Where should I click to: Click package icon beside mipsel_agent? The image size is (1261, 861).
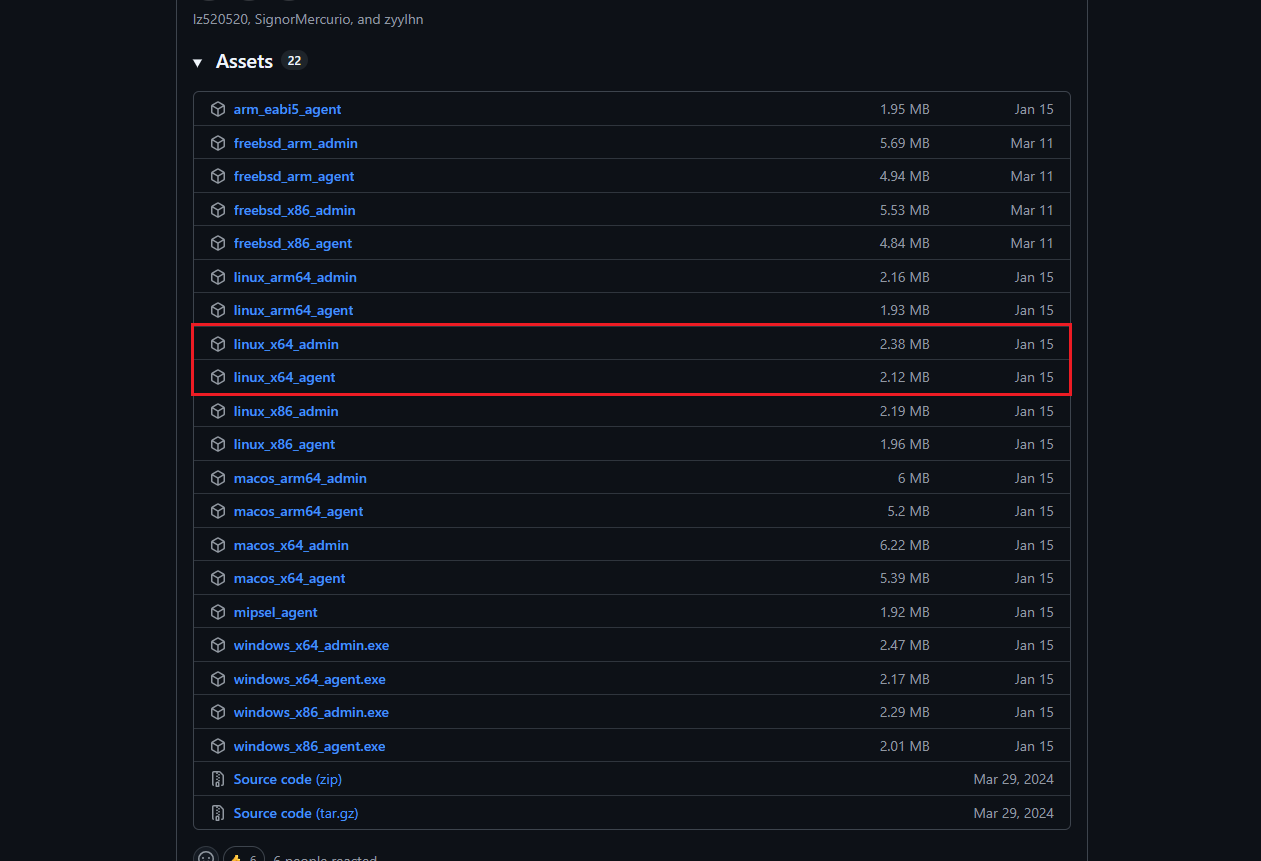(x=218, y=612)
